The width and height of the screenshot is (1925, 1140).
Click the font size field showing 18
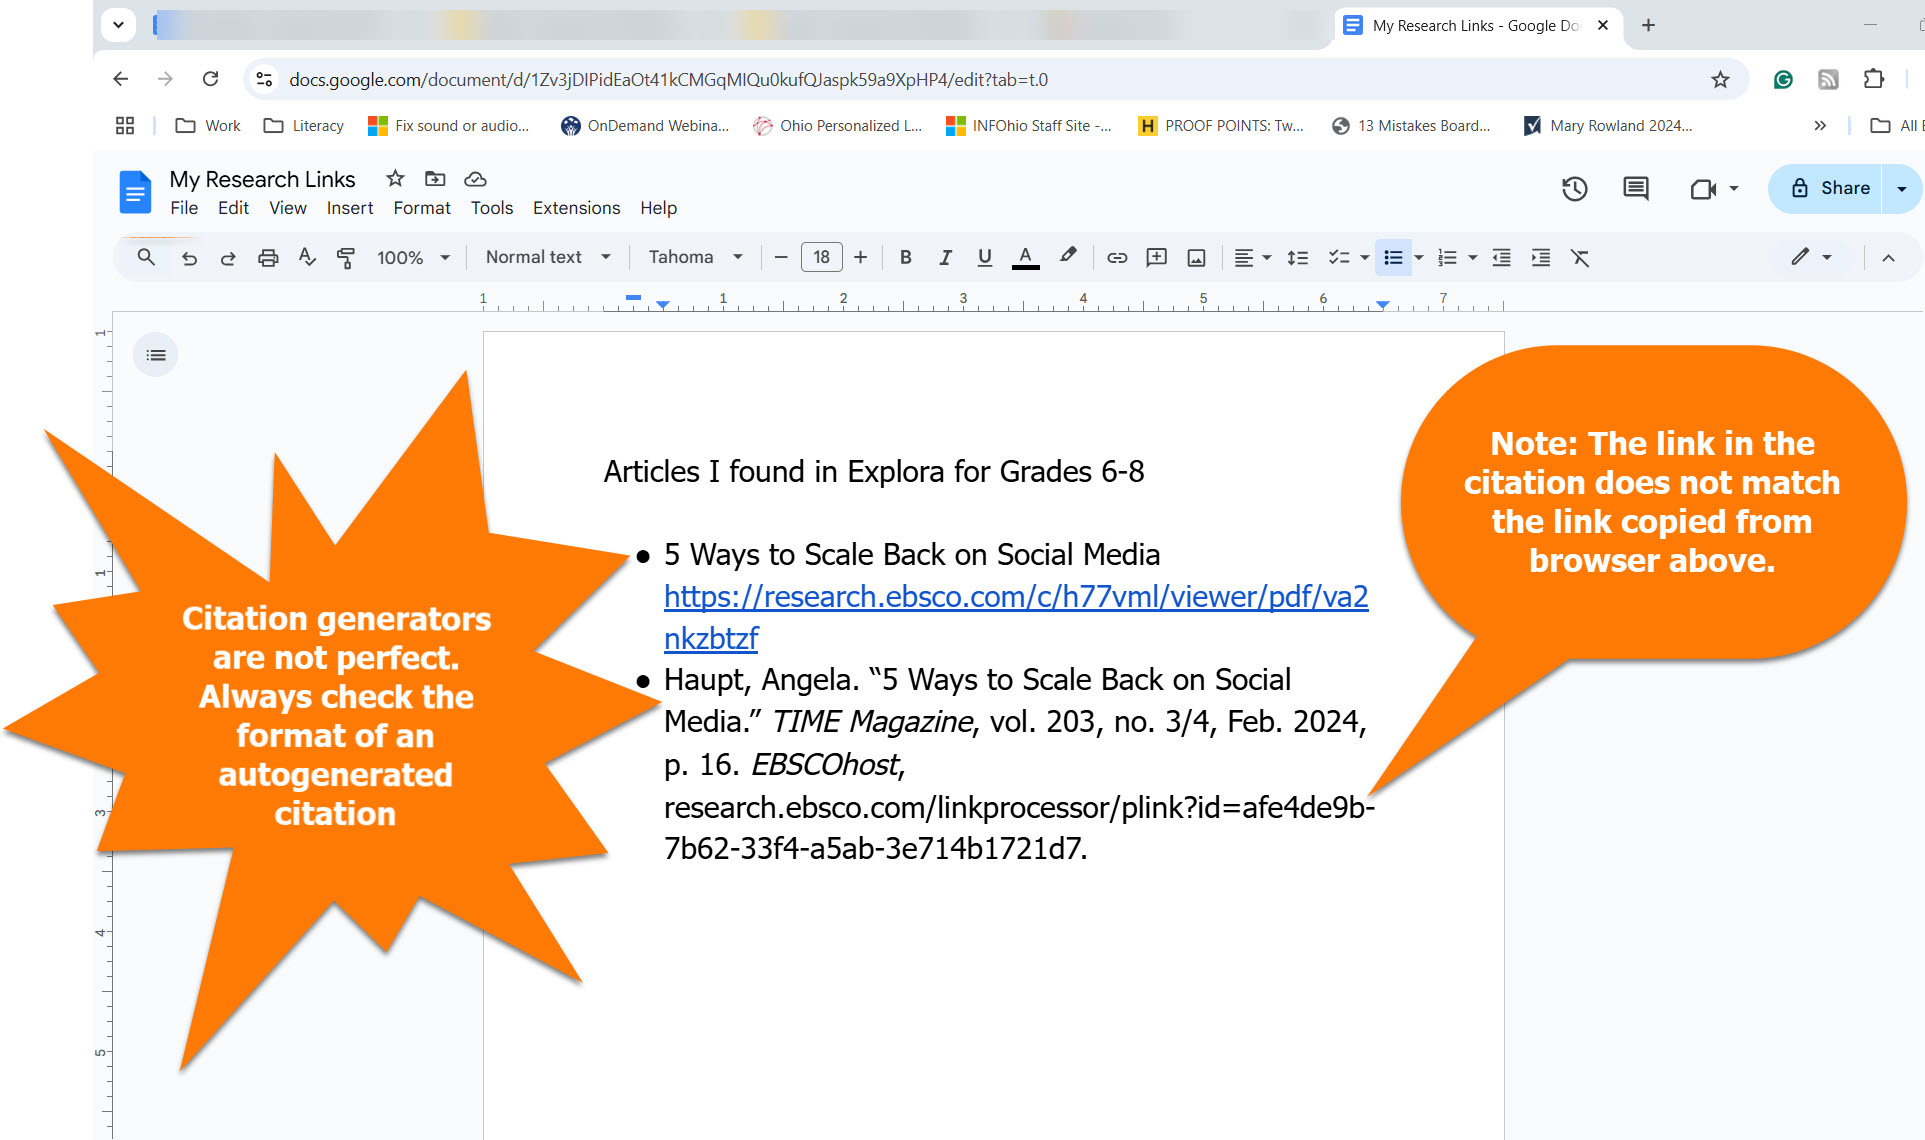(x=821, y=257)
